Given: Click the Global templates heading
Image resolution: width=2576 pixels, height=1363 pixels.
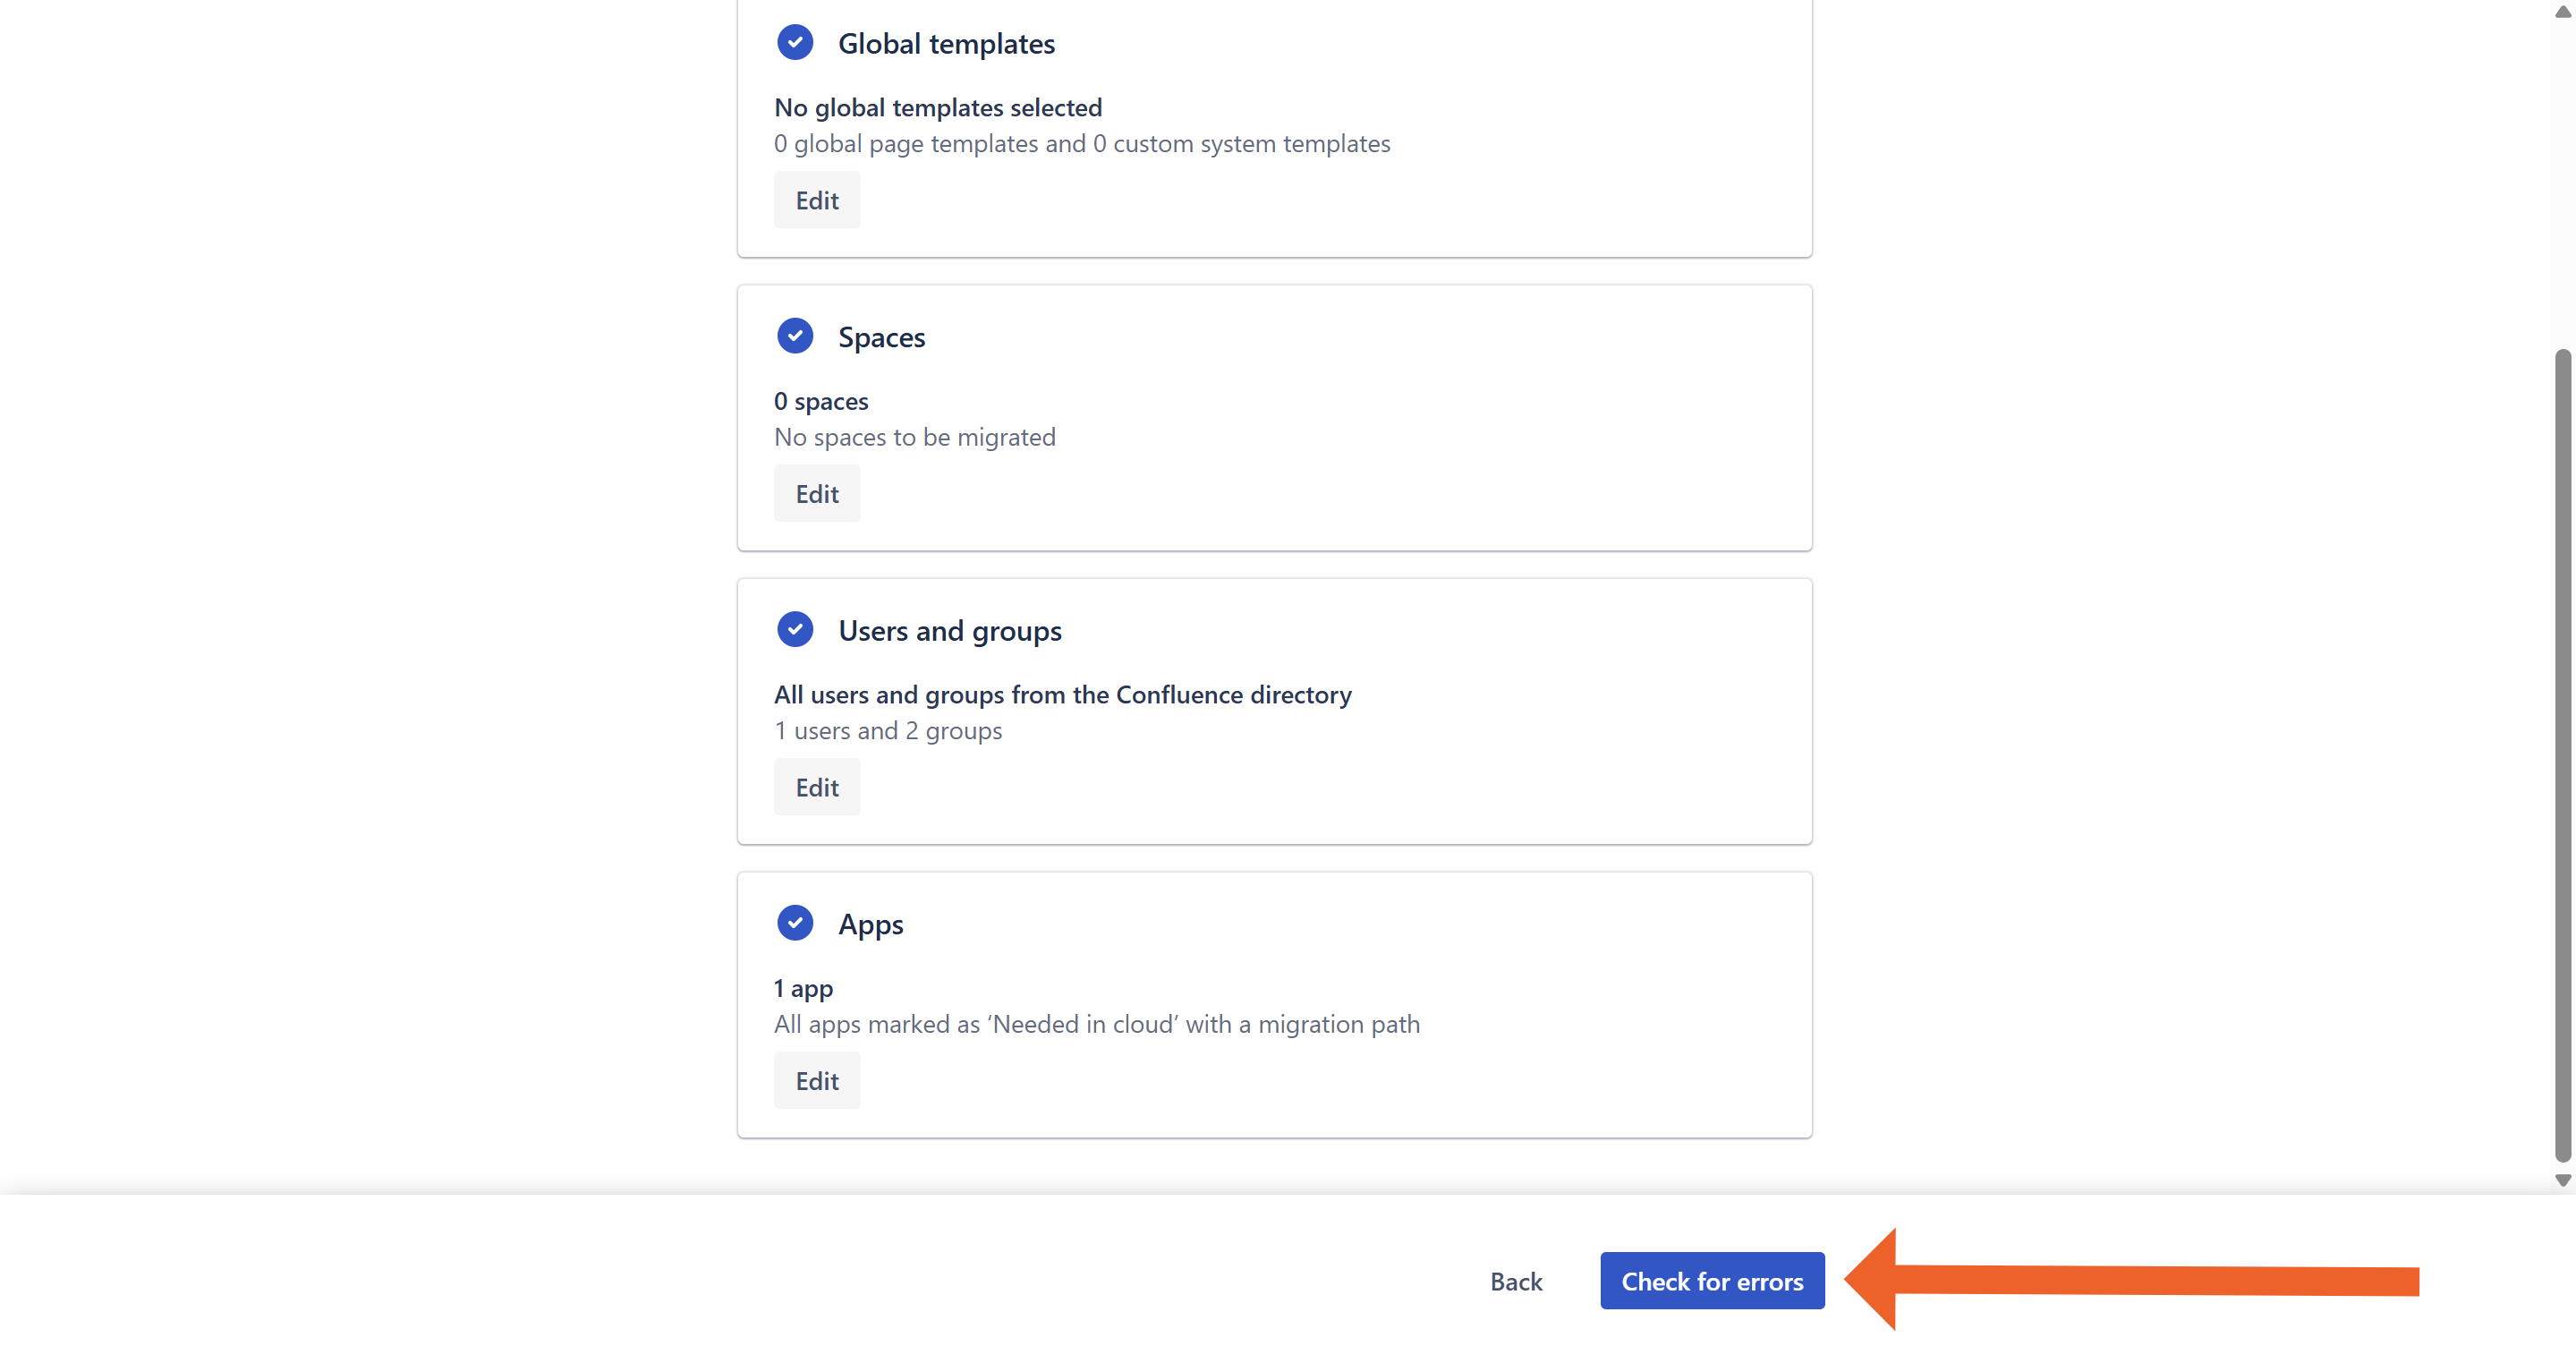Looking at the screenshot, I should (x=945, y=44).
